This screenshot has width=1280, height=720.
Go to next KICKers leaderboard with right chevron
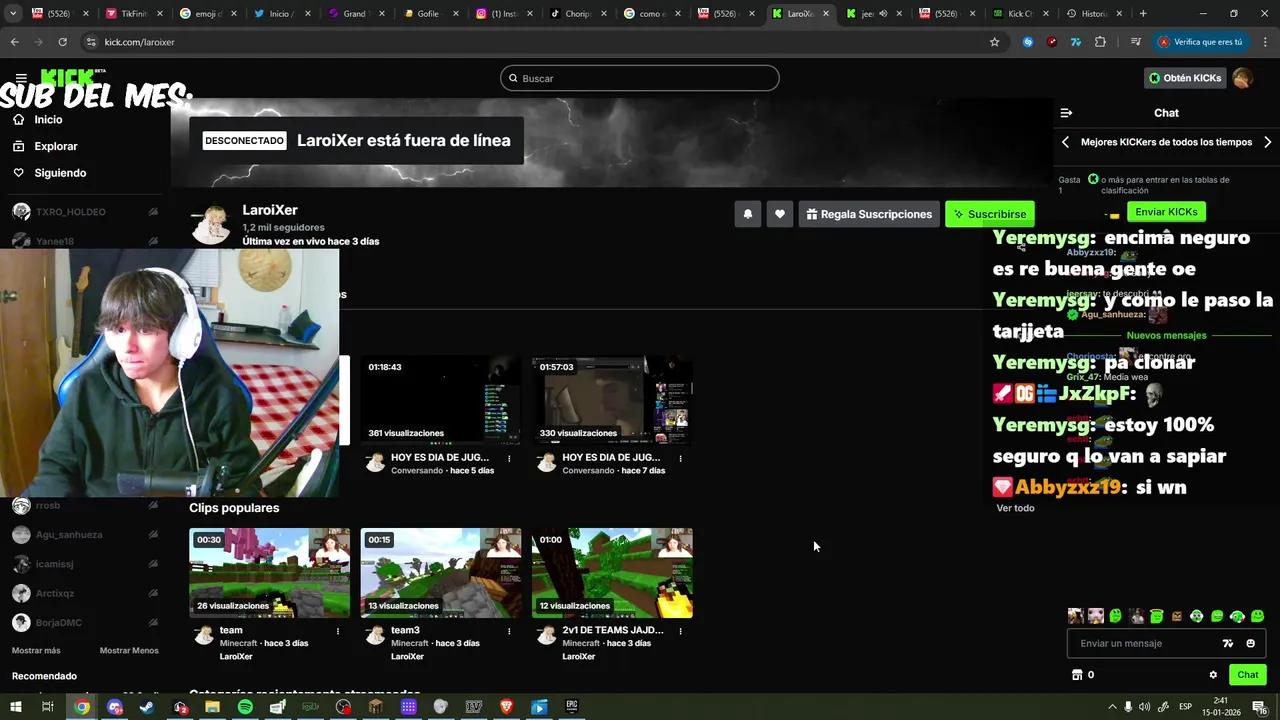1267,142
